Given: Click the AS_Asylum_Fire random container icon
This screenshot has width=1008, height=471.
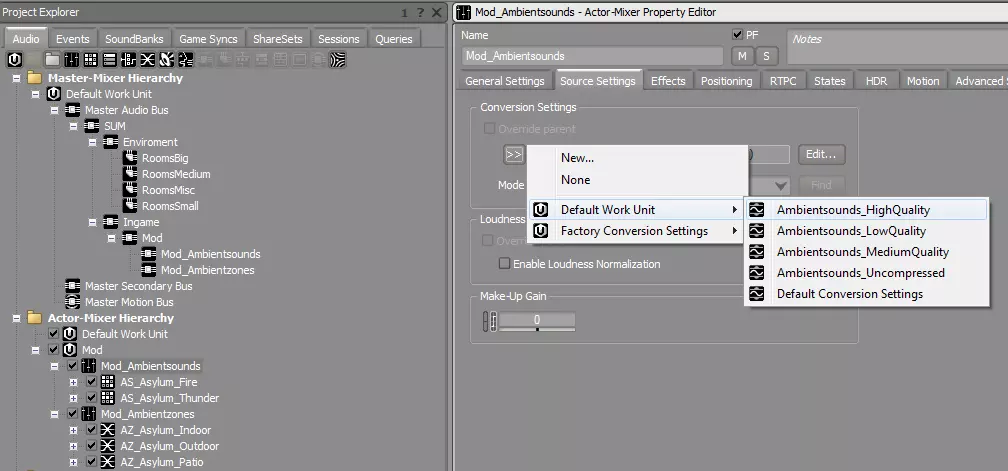Looking at the screenshot, I should (109, 382).
